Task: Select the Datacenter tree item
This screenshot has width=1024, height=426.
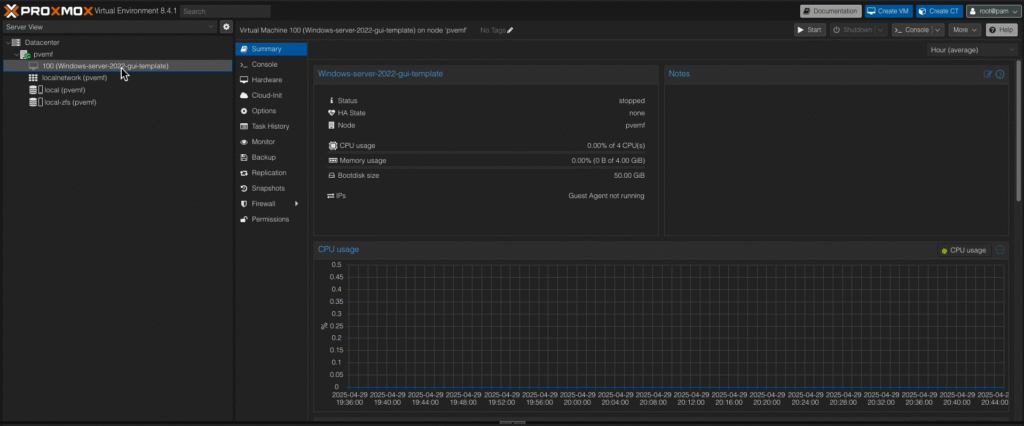Action: 42,42
